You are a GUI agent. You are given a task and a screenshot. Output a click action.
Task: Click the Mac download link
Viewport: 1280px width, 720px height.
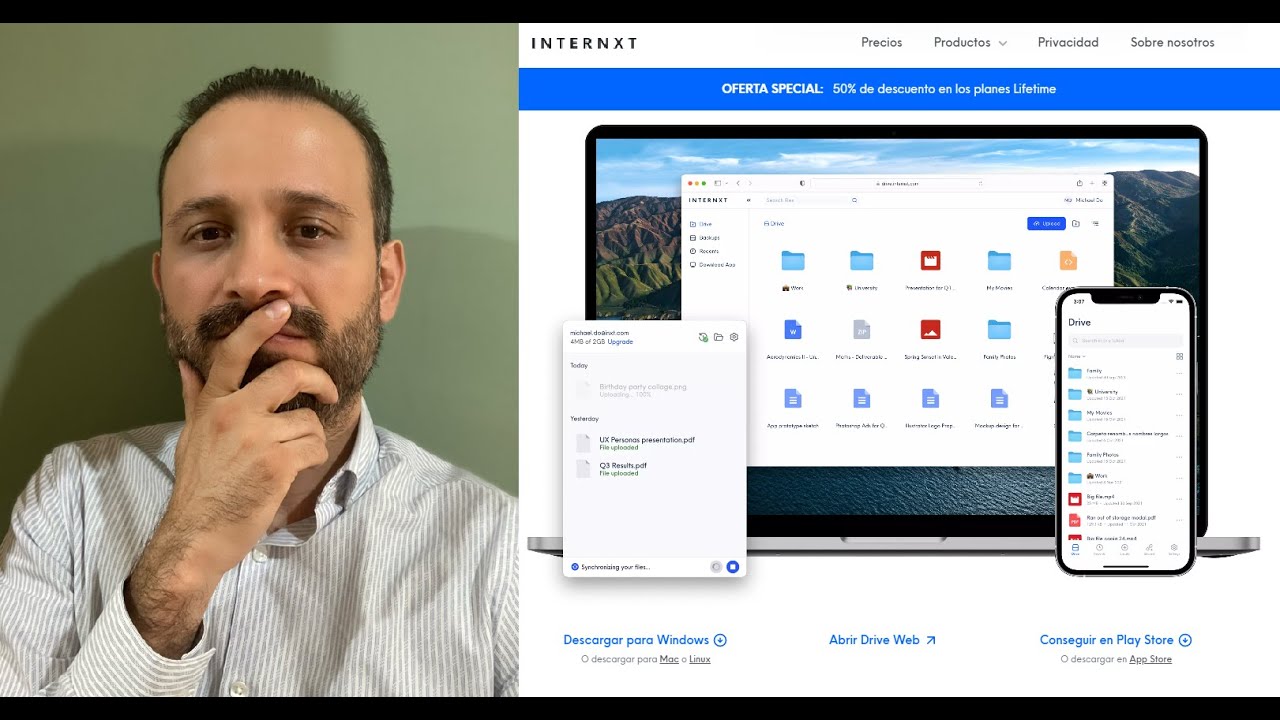(669, 660)
